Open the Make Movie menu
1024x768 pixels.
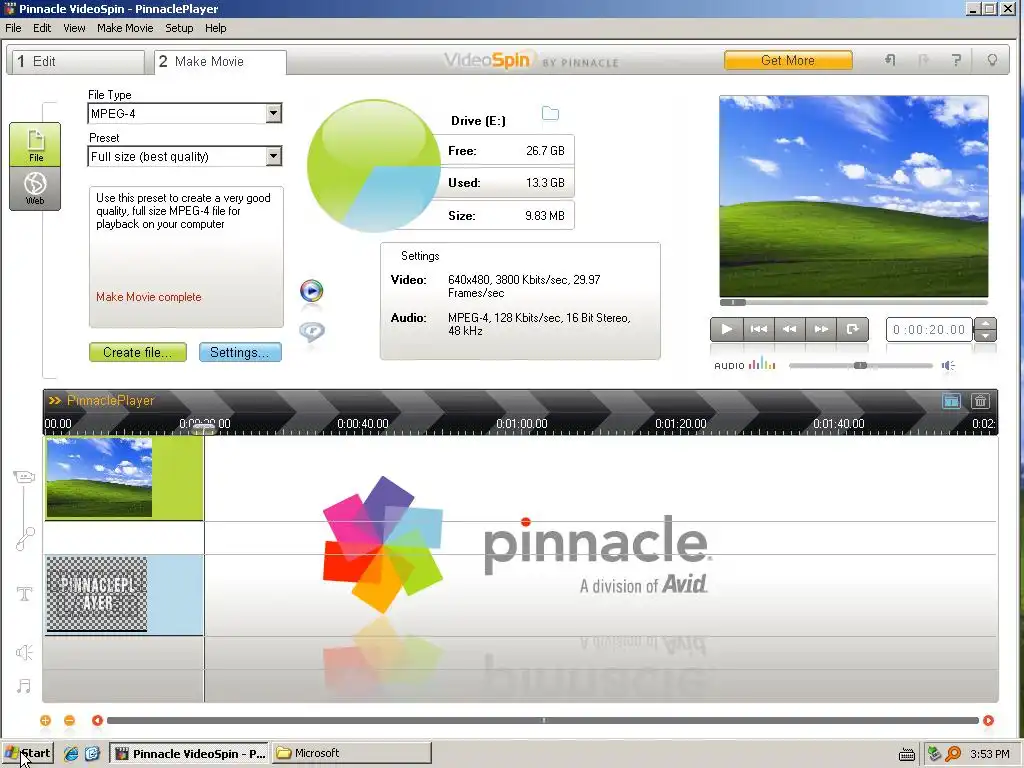click(x=125, y=28)
